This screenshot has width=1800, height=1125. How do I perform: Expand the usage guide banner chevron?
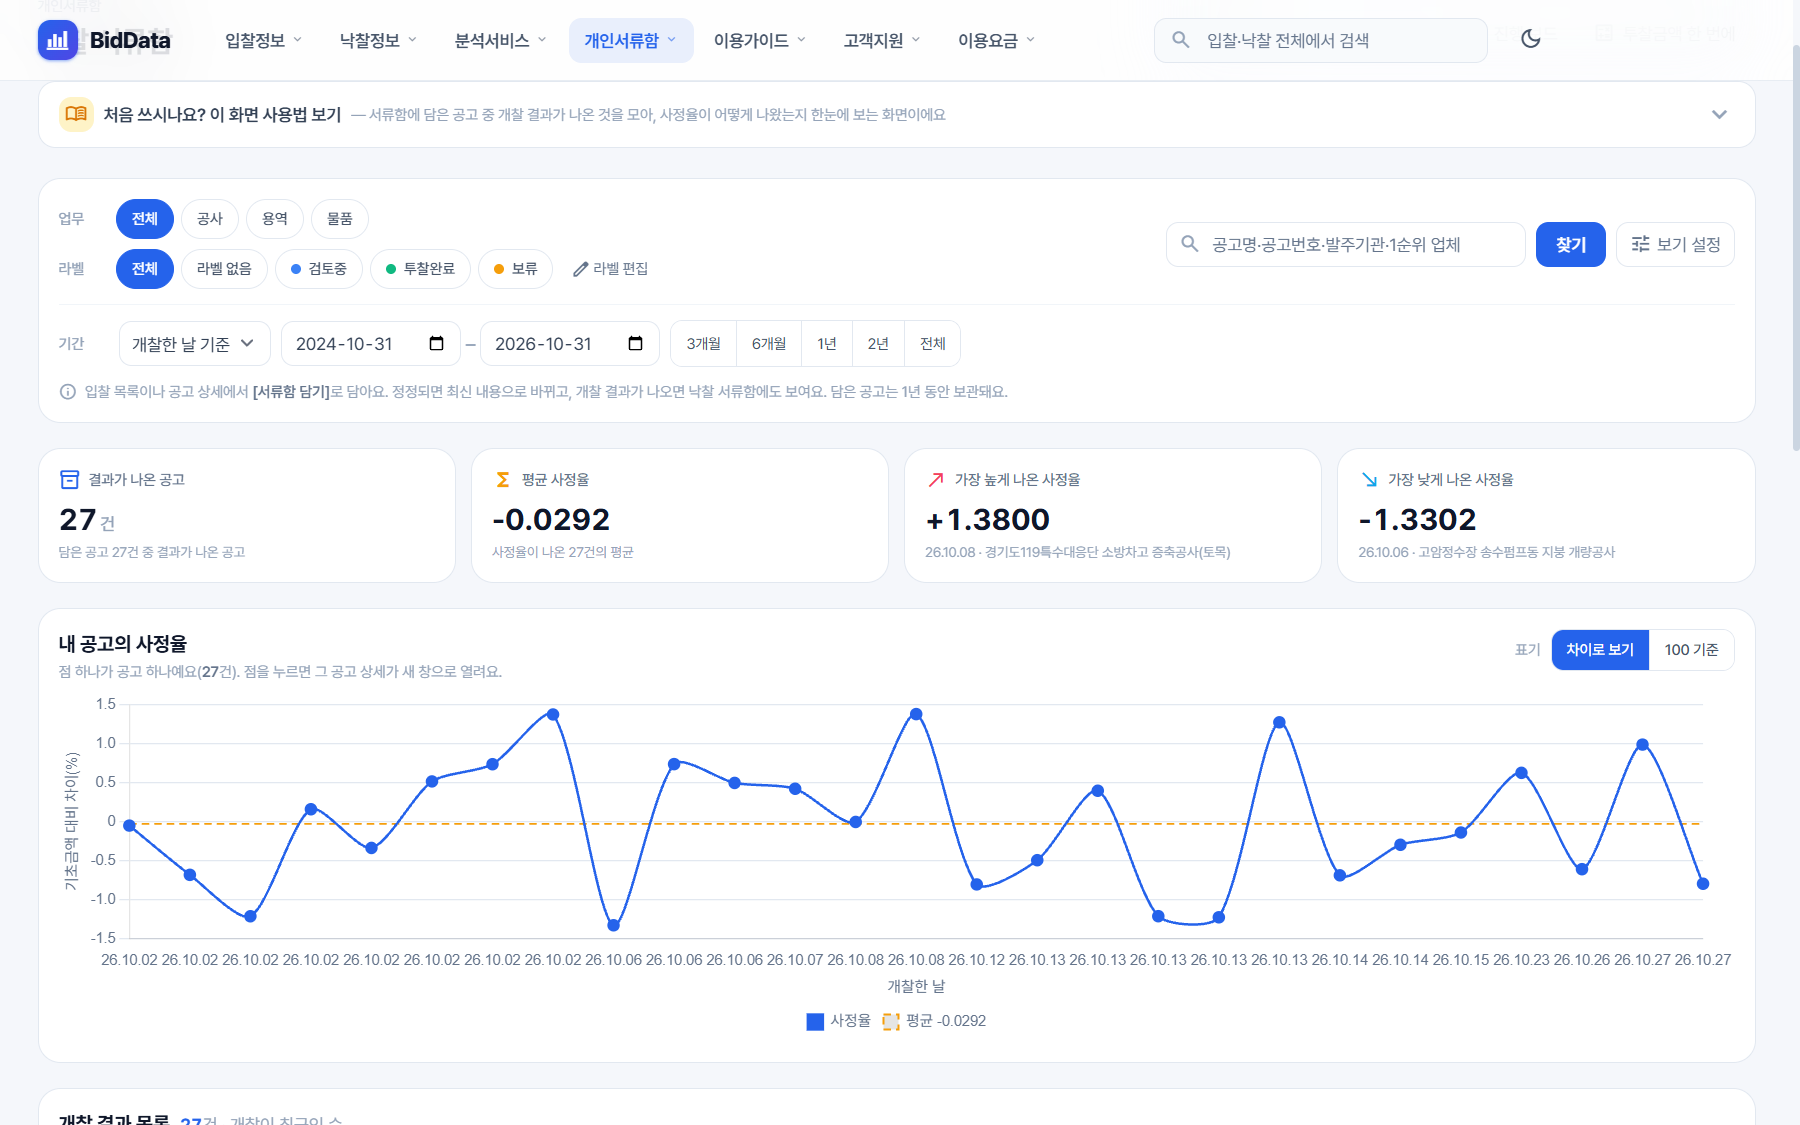(x=1719, y=114)
